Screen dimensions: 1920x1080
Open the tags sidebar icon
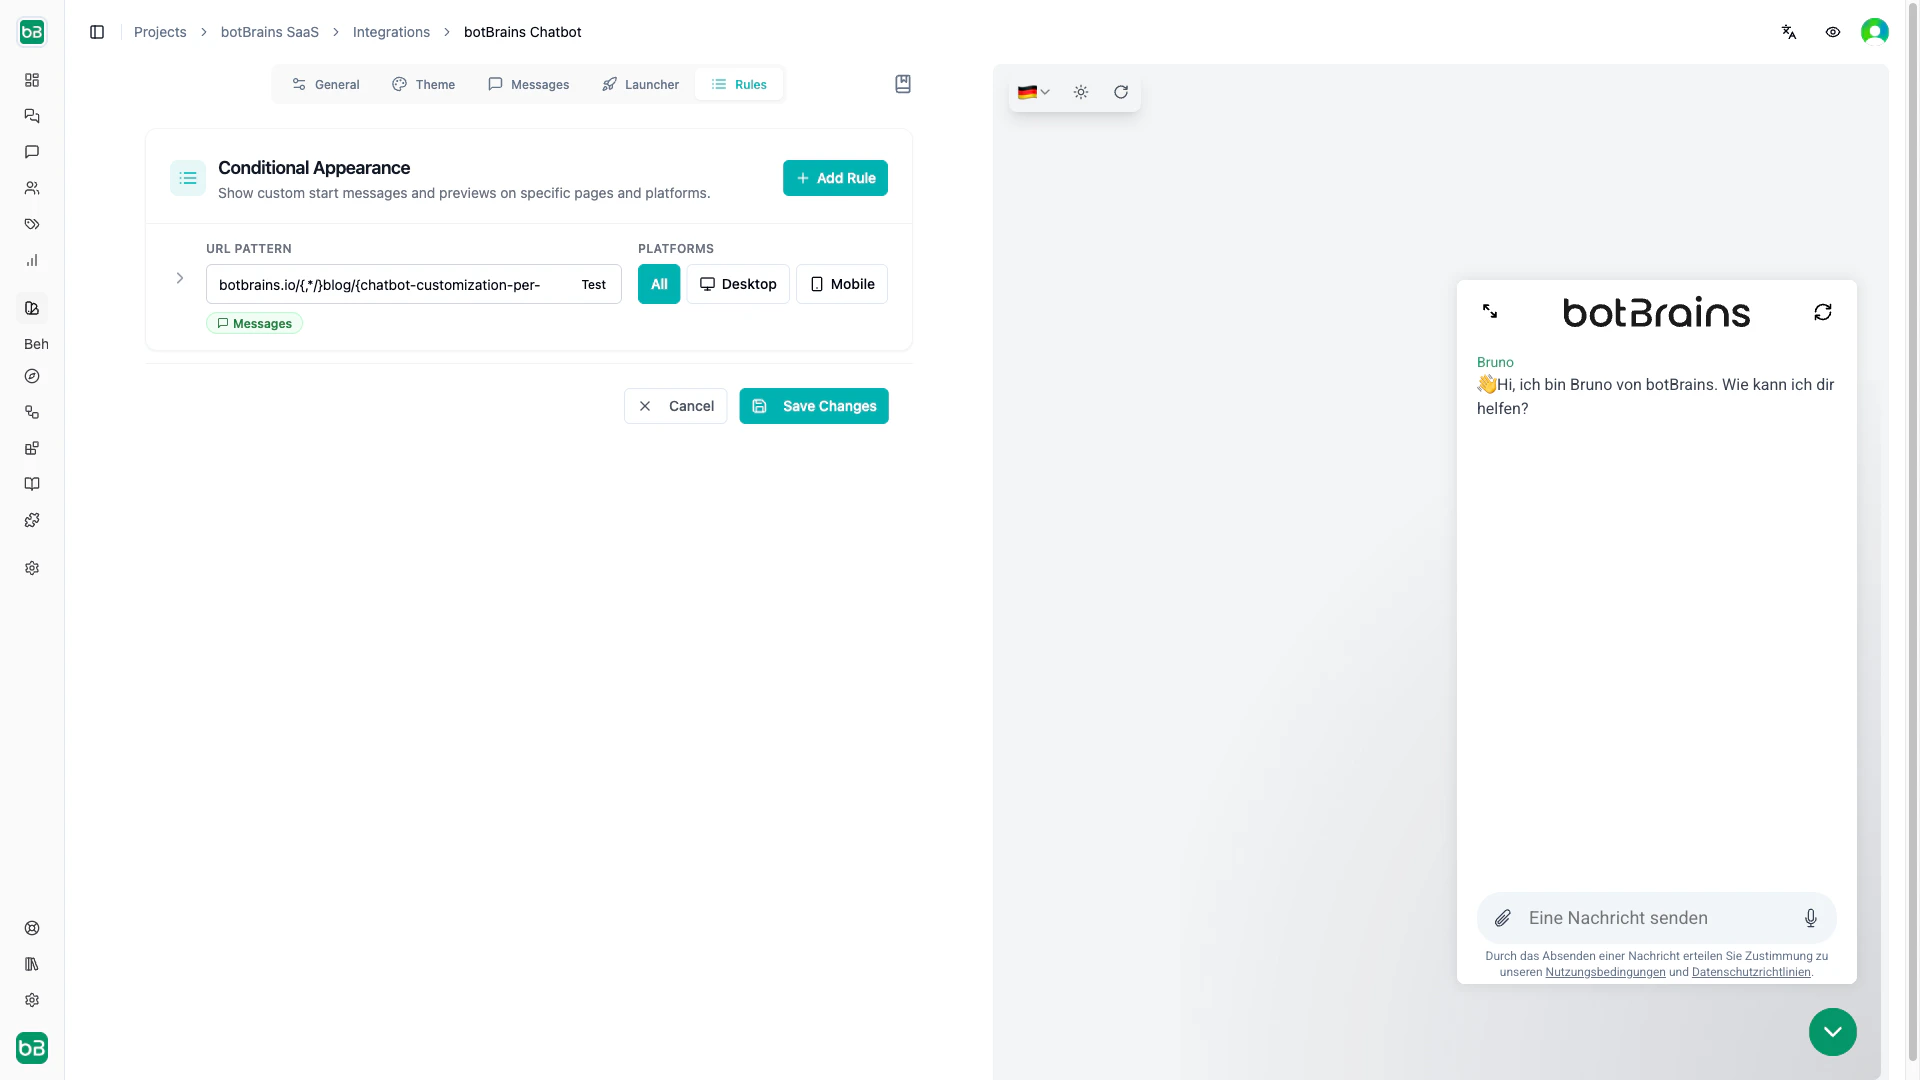[x=32, y=224]
